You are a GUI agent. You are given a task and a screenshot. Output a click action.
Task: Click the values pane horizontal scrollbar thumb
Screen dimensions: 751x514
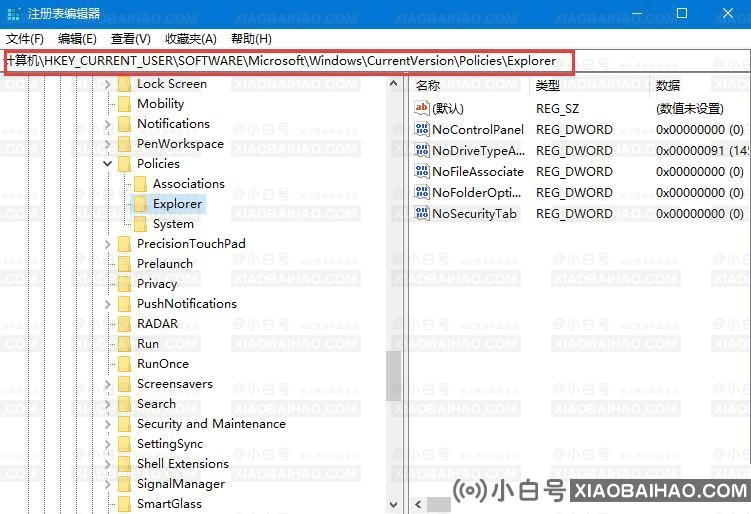(439, 504)
